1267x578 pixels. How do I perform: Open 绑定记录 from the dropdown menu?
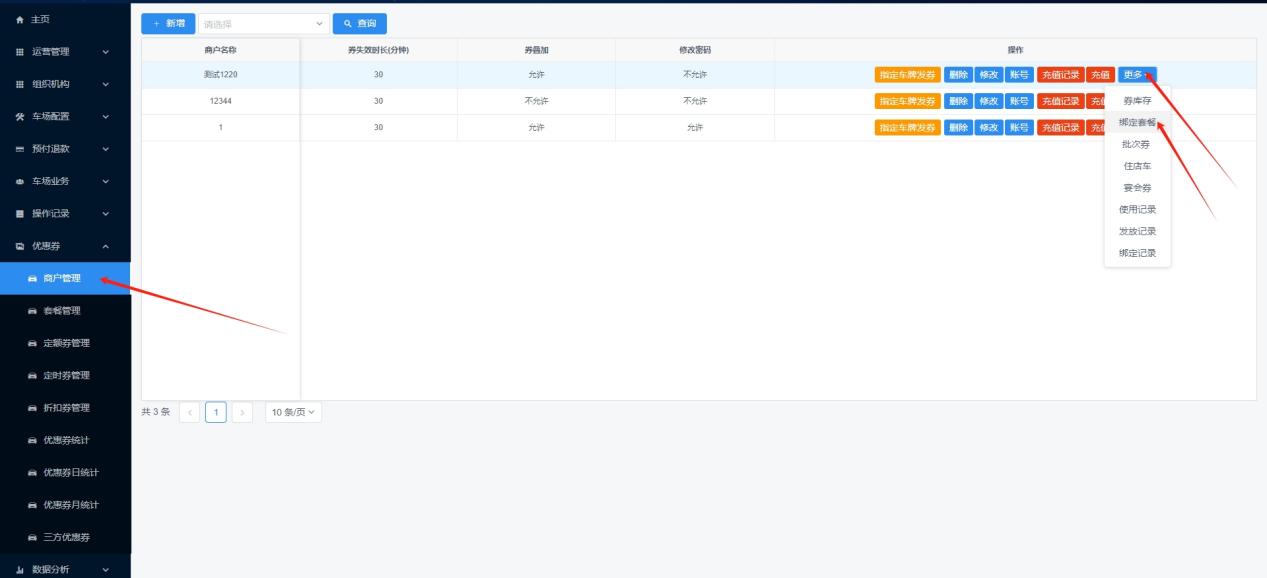click(1137, 253)
